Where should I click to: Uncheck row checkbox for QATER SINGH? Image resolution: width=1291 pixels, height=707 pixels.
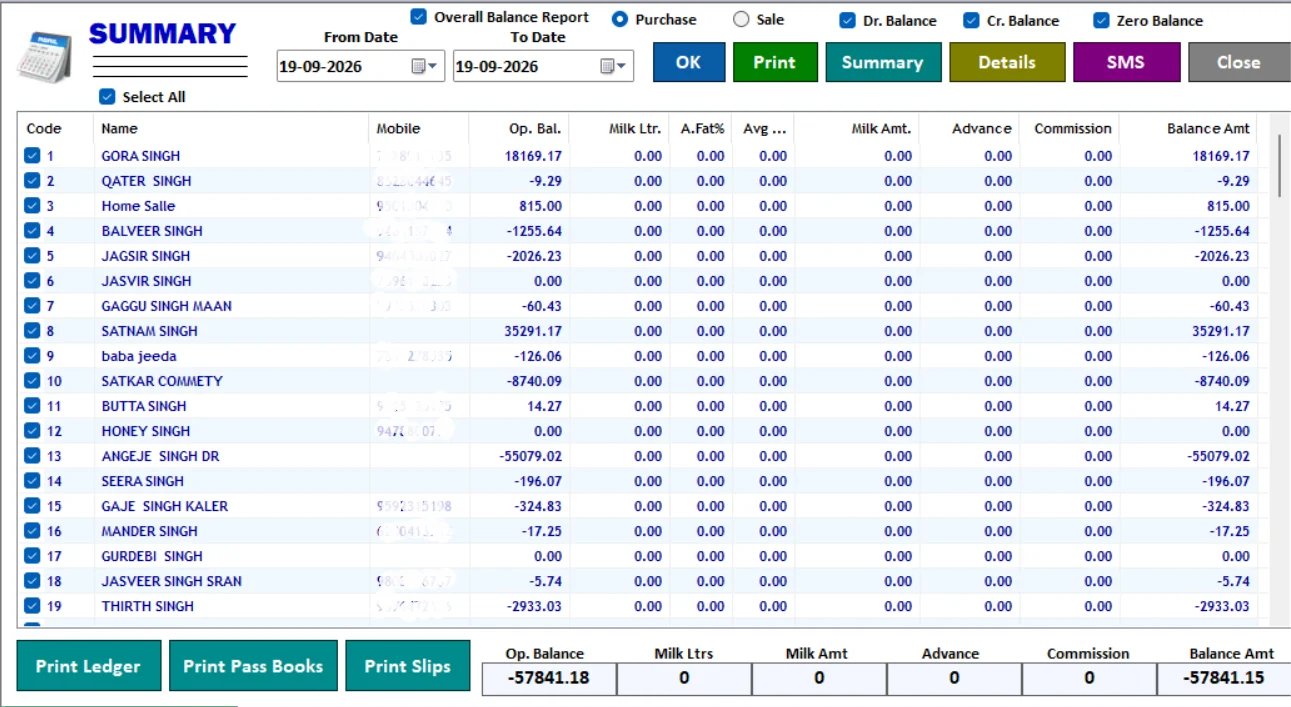32,181
